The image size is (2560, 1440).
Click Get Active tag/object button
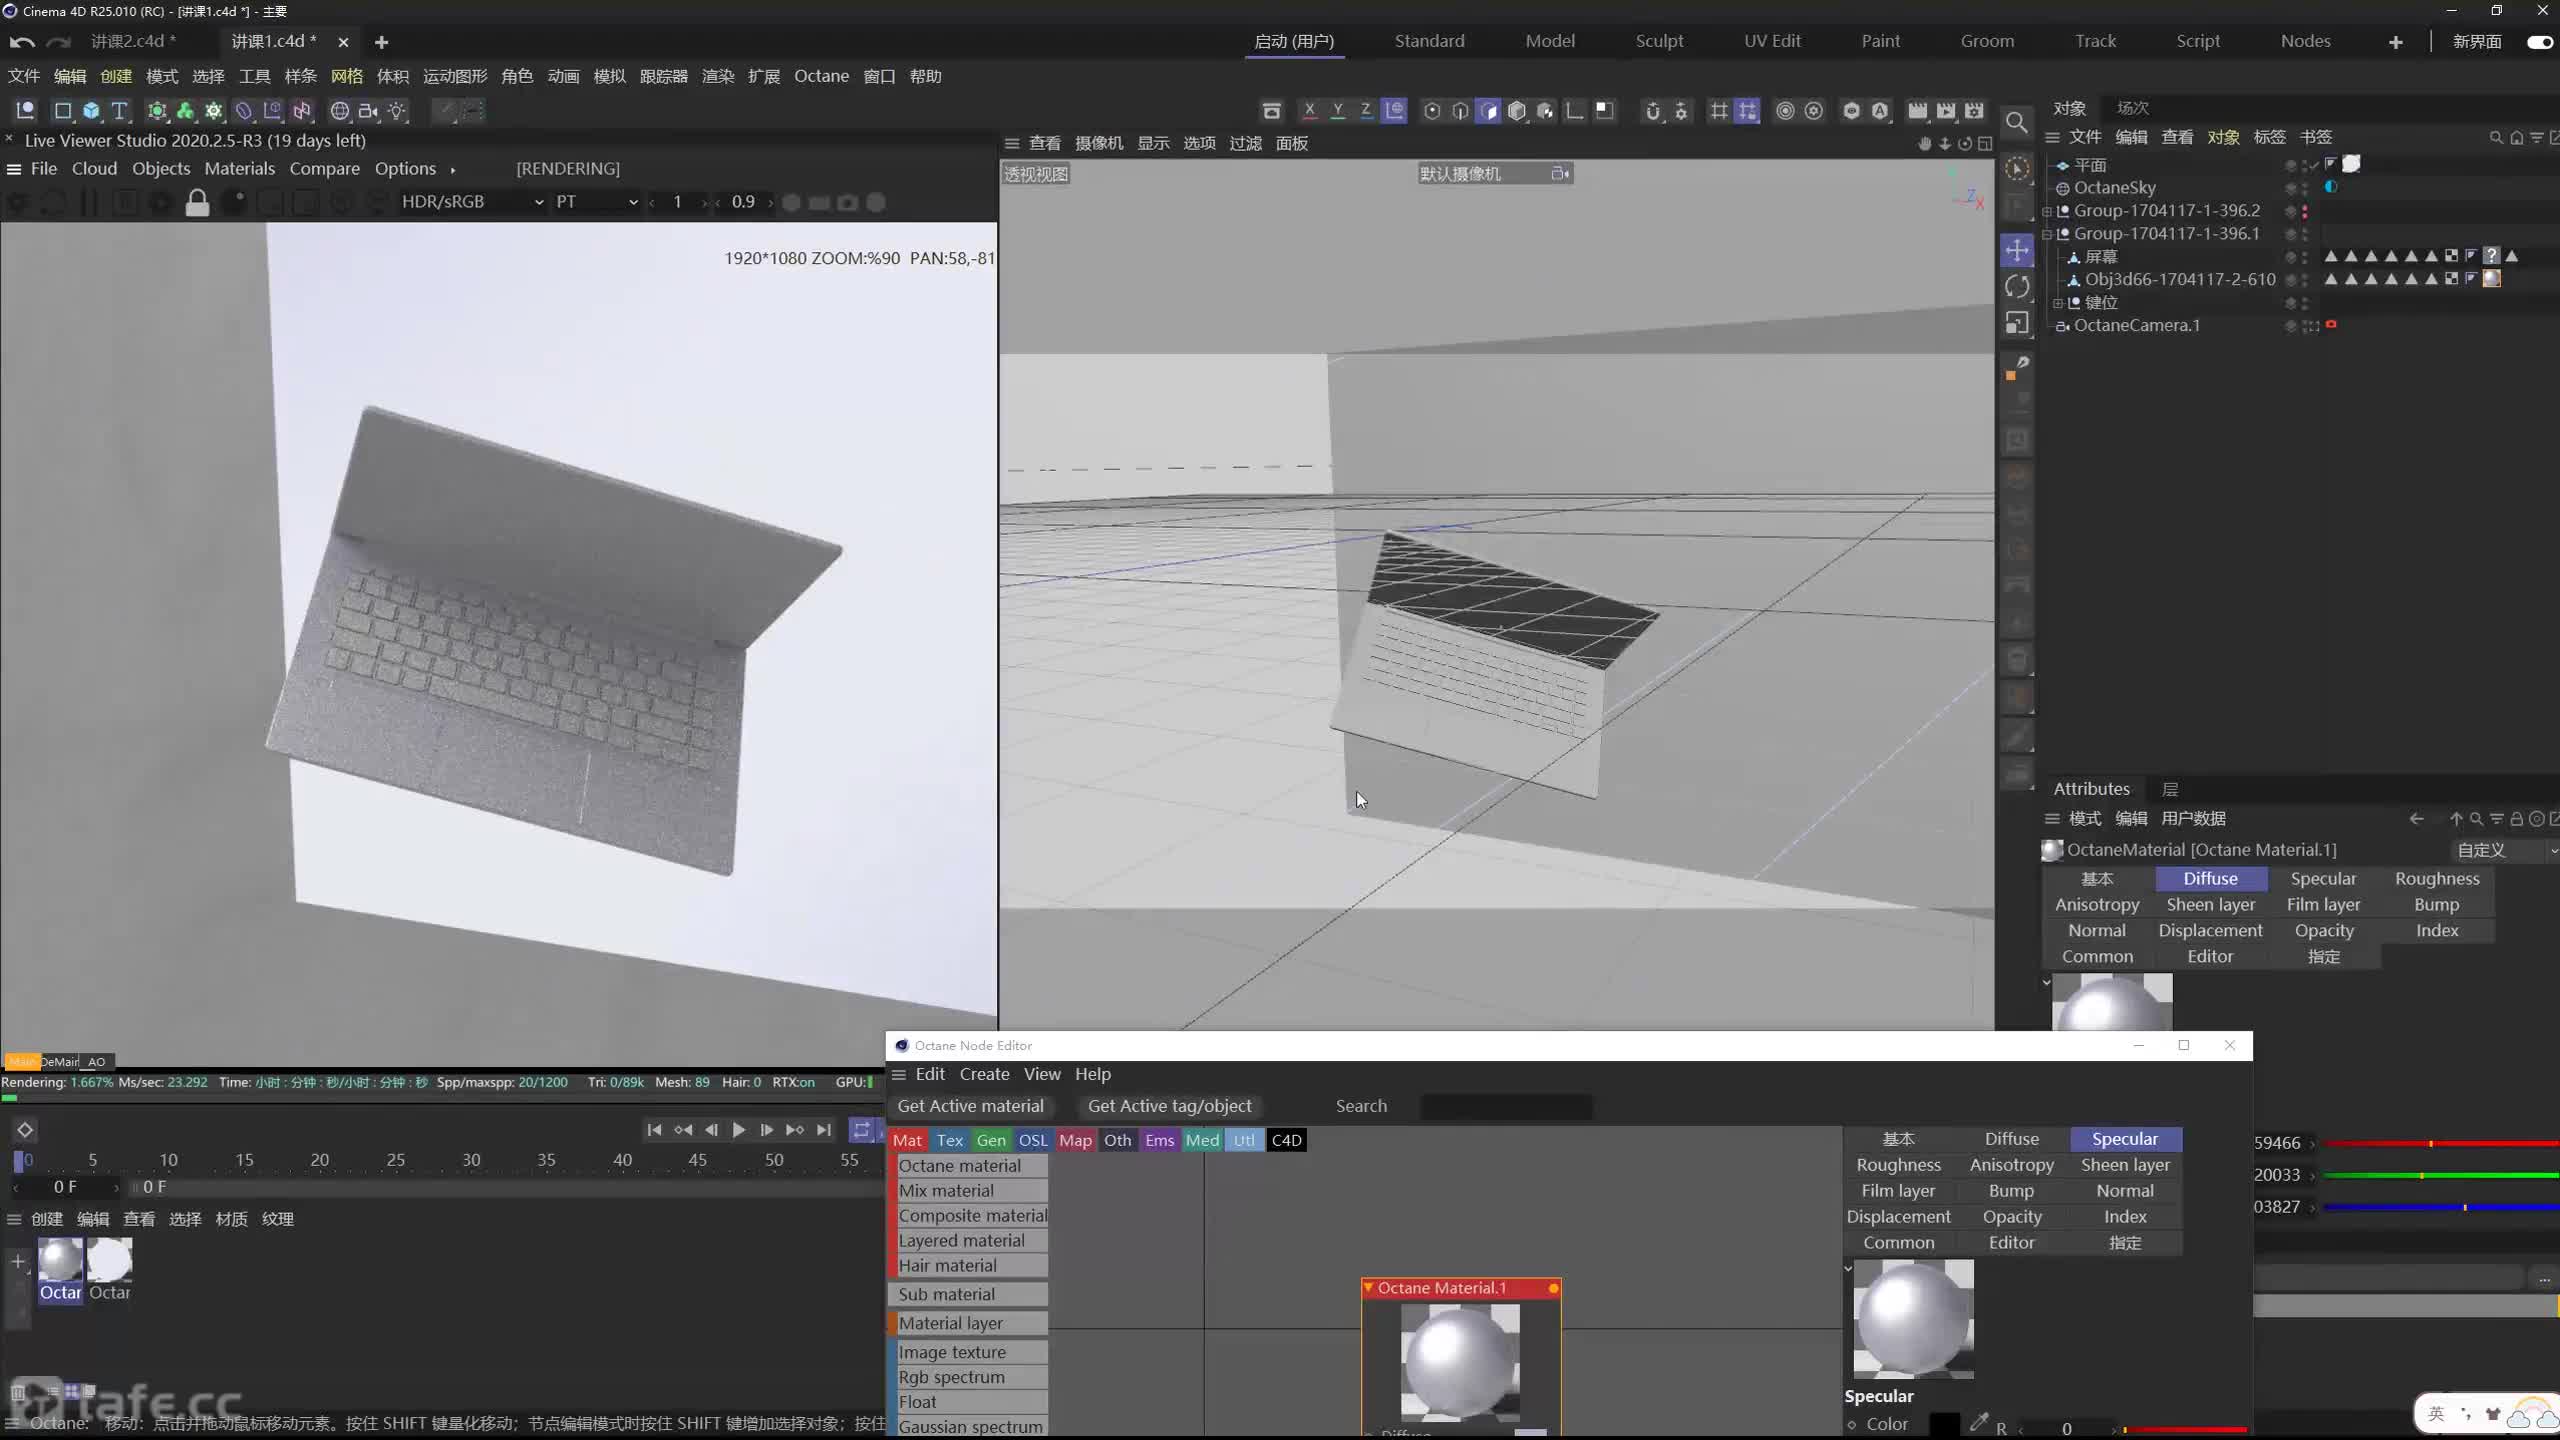pyautogui.click(x=1169, y=1106)
